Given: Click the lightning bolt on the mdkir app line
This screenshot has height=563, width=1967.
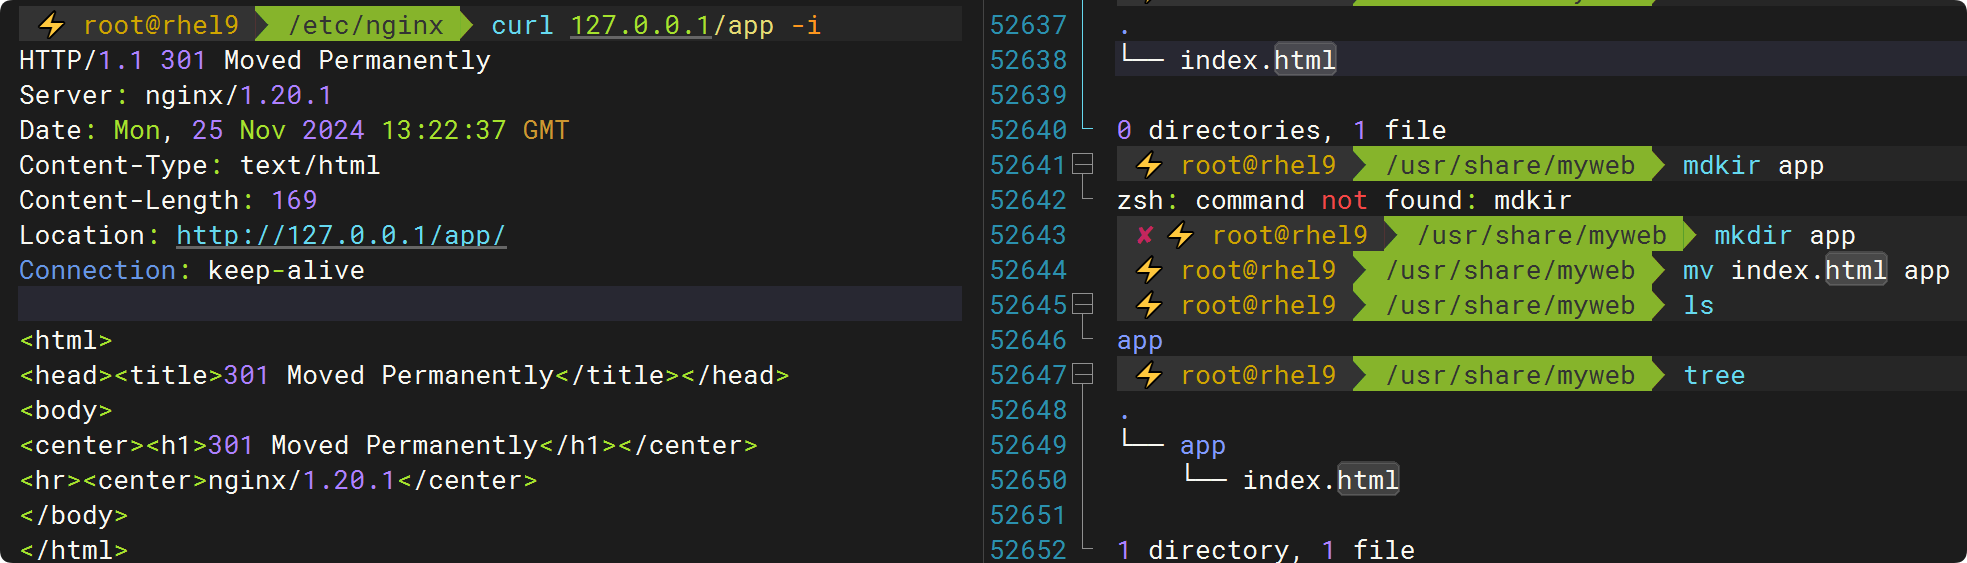Looking at the screenshot, I should pos(1149,165).
